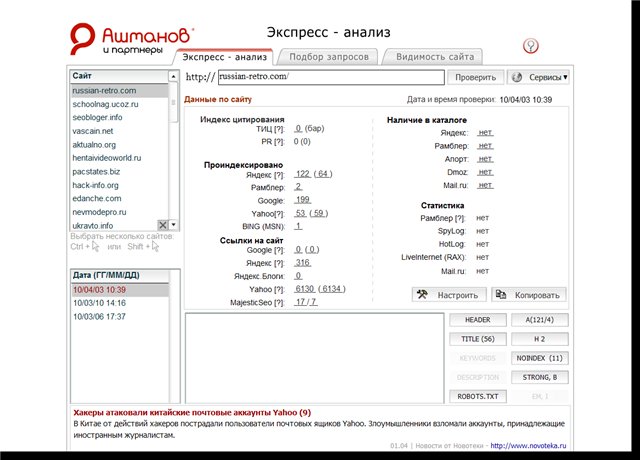Image resolution: width=640 pixels, height=460 pixels.
Task: Click the URL input field
Action: pos(331,77)
